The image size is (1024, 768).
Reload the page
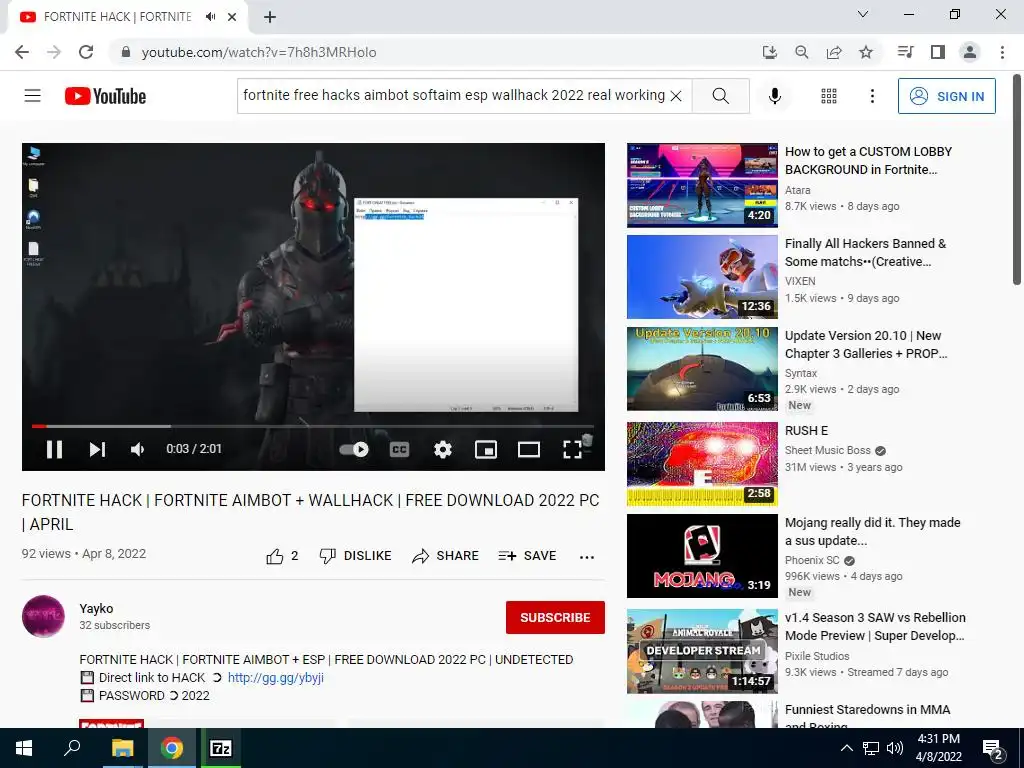[x=86, y=52]
